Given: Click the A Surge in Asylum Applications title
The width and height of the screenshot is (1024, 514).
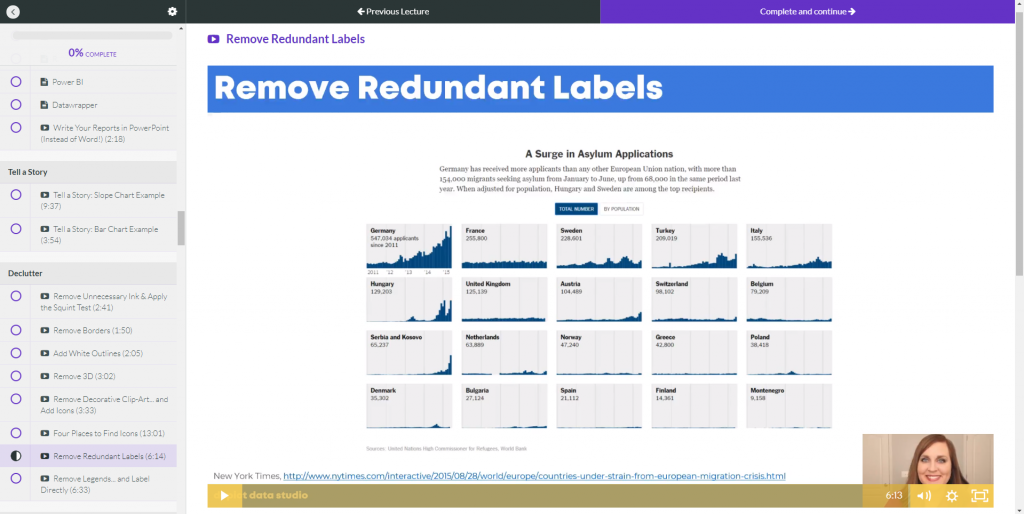Looking at the screenshot, I should pos(599,154).
